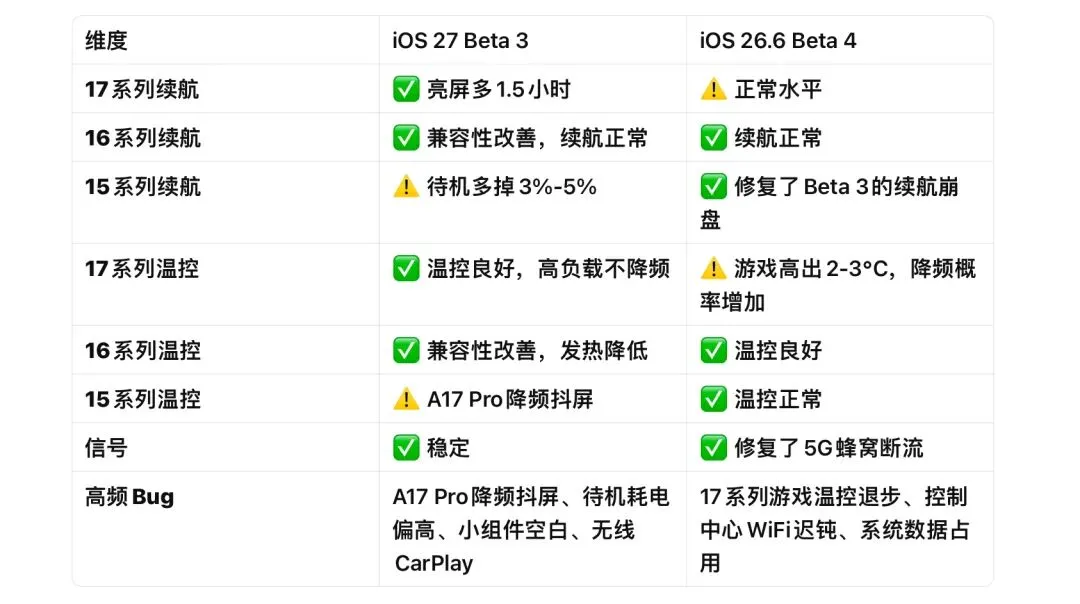Click green check beside 温控正常

(x=713, y=399)
